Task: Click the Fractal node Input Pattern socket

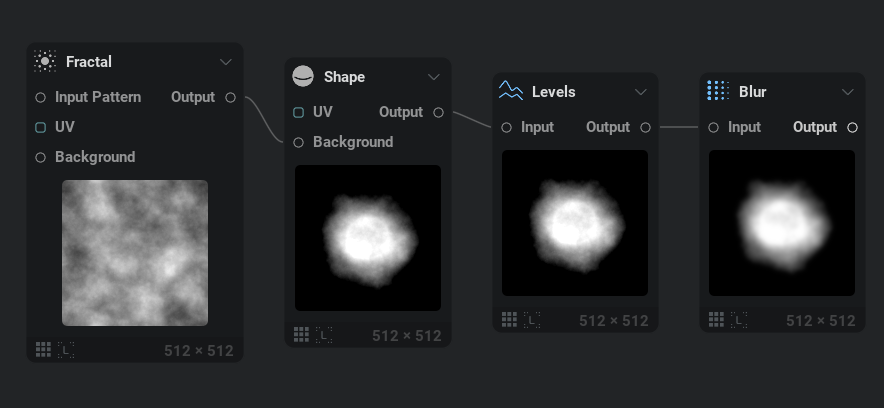Action: click(40, 97)
